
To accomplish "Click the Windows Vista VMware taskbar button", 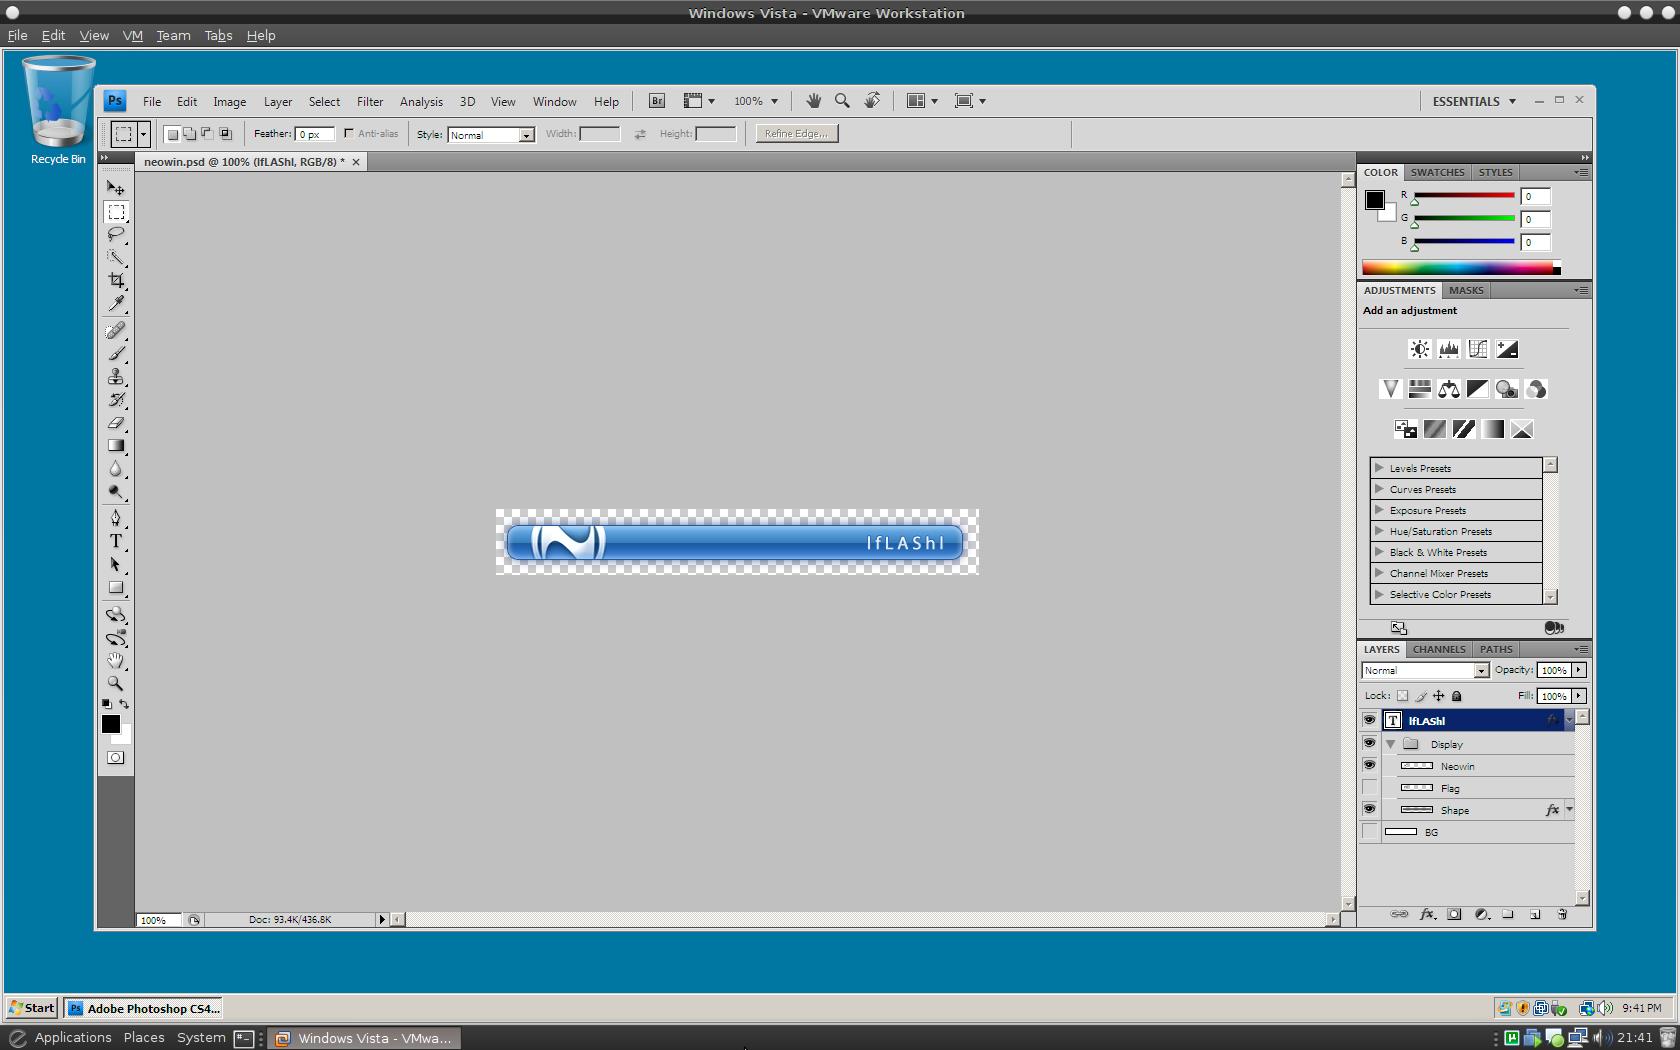I will pos(364,1038).
